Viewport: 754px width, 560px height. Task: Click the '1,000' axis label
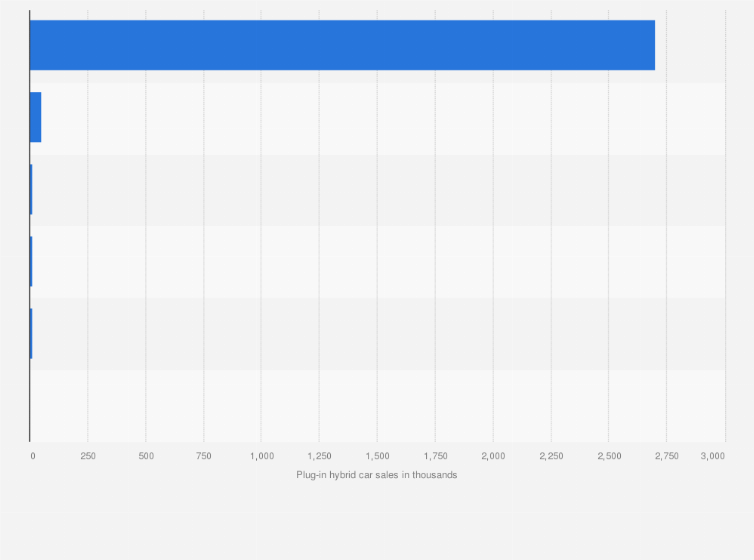point(262,456)
